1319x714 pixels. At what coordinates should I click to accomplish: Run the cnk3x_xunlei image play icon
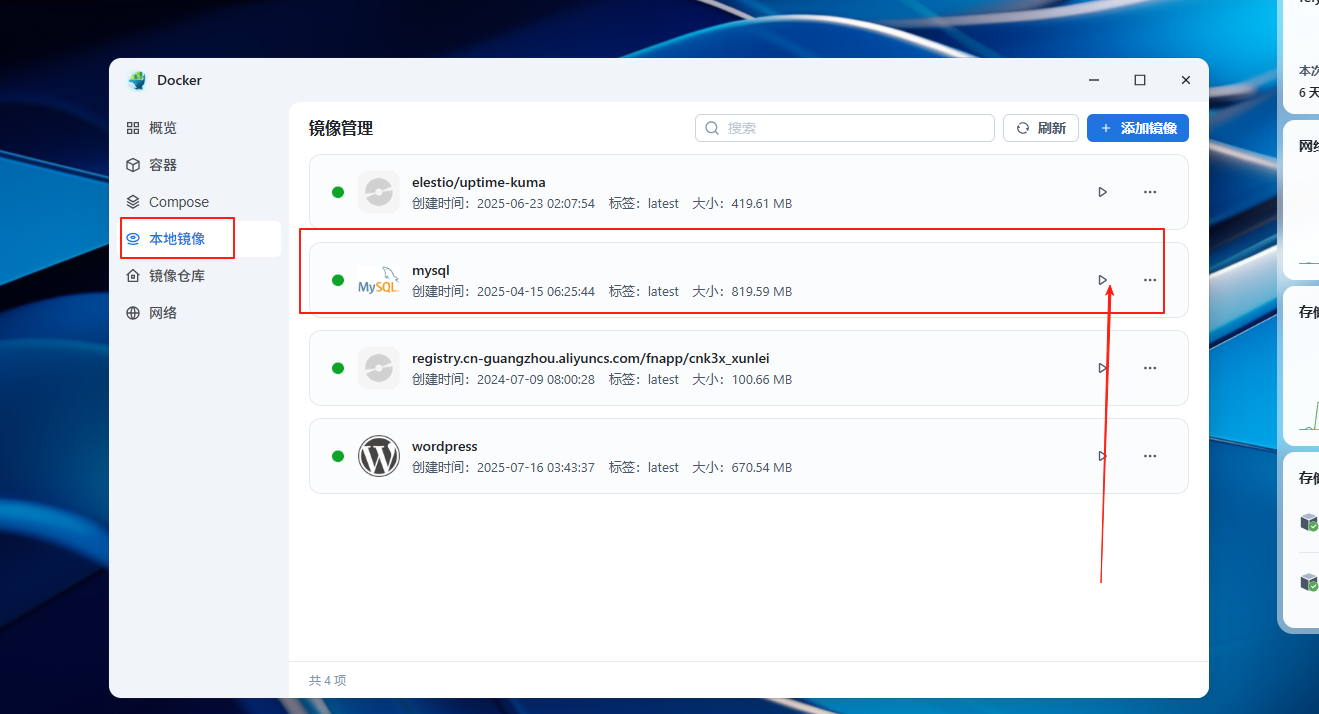[x=1102, y=368]
